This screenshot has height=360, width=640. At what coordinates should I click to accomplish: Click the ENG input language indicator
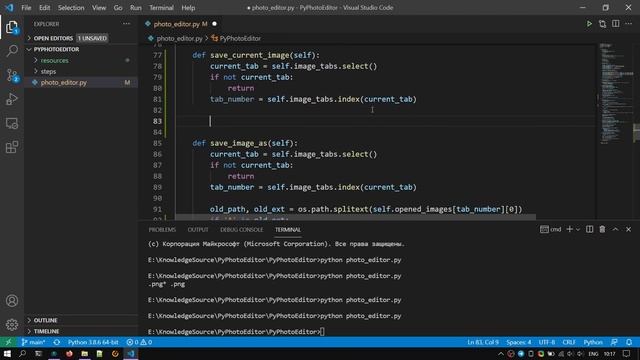pyautogui.click(x=593, y=353)
